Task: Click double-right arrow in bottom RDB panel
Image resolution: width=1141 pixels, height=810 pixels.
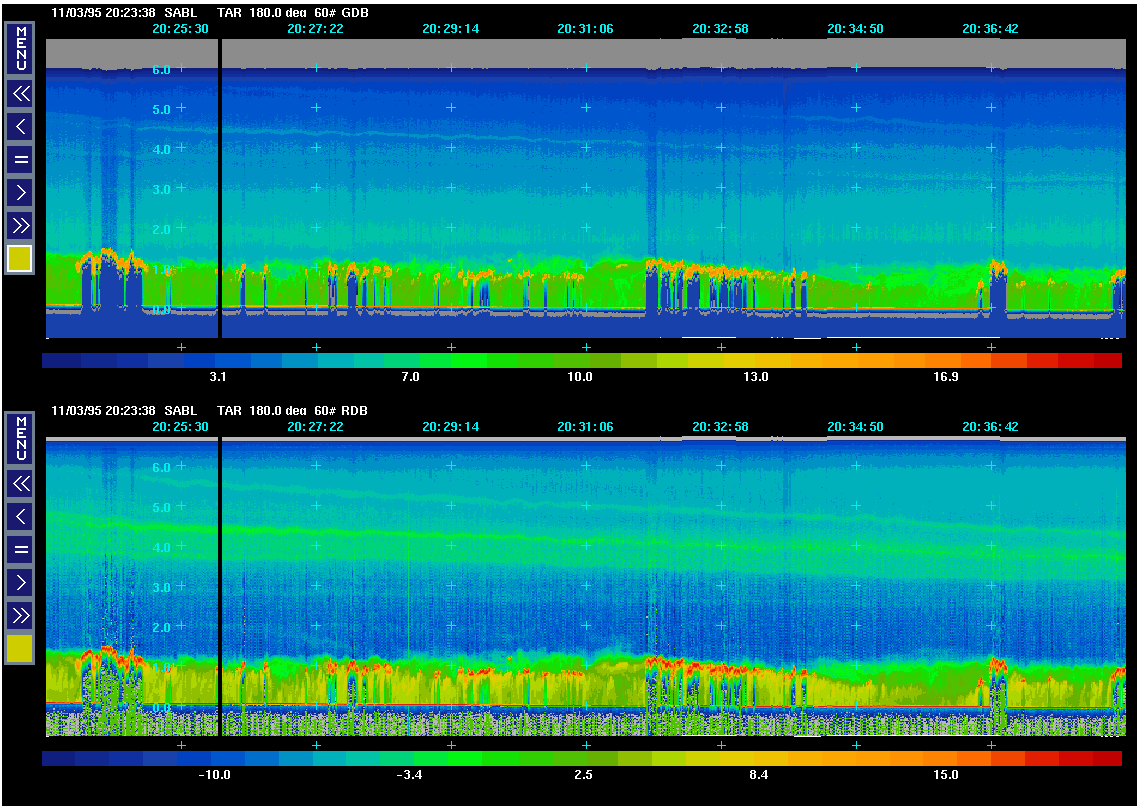Action: point(20,615)
